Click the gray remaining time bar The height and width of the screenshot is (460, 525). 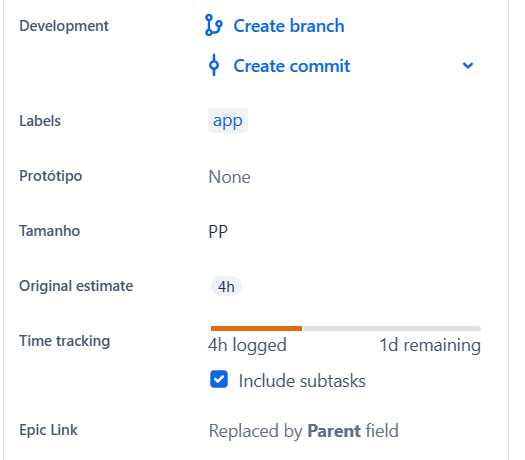(392, 328)
